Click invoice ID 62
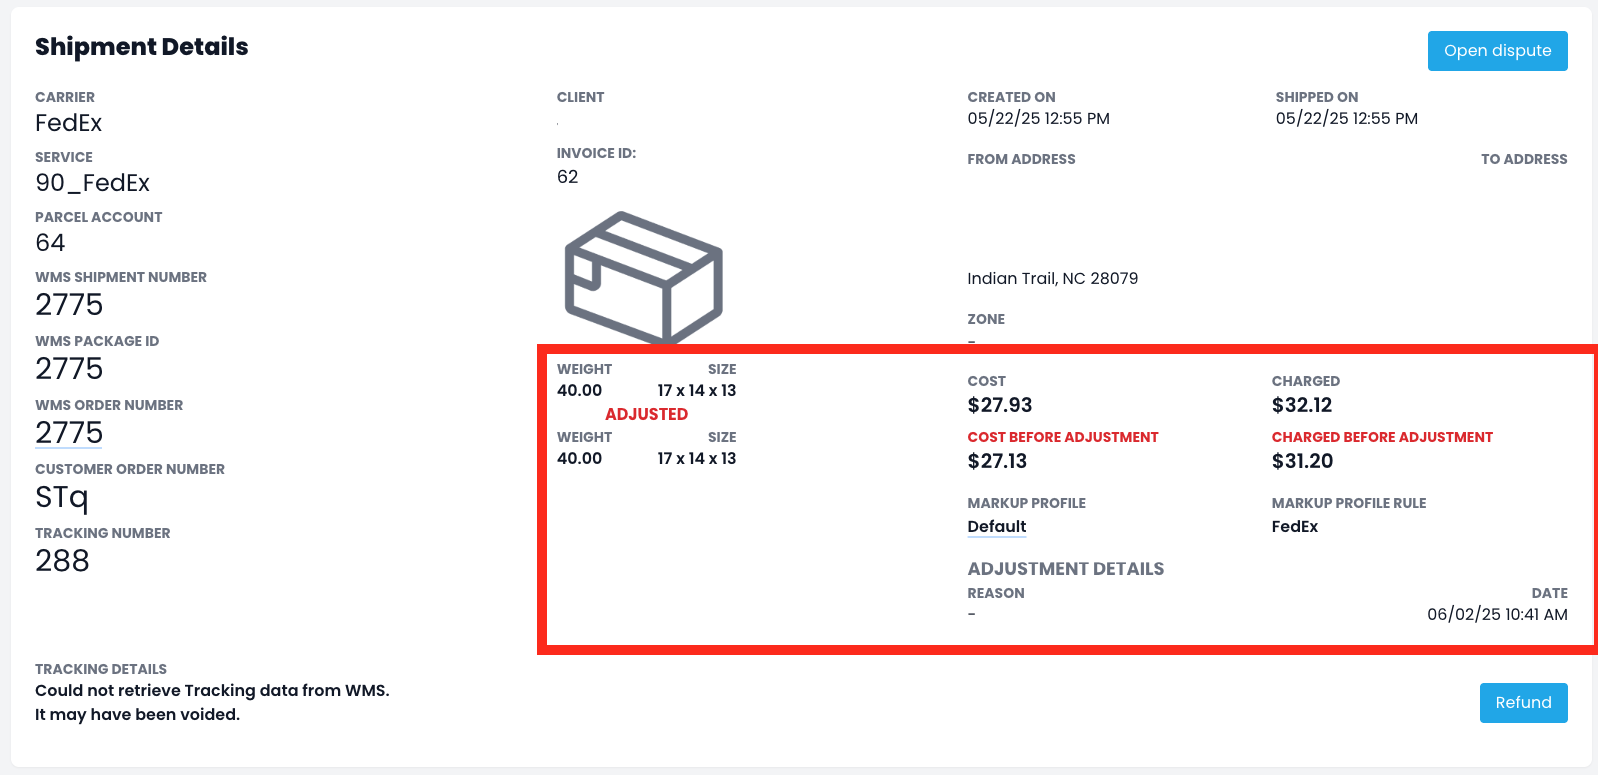The image size is (1598, 775). (567, 177)
